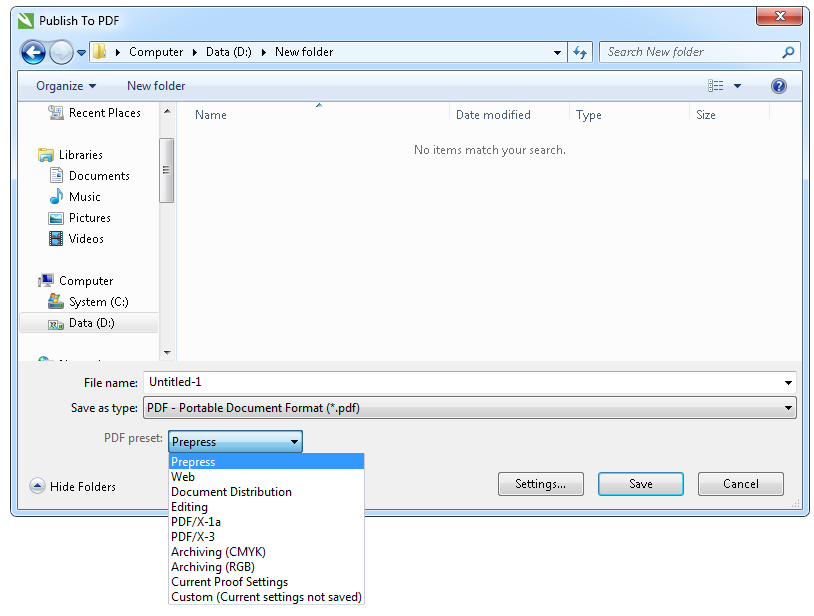This screenshot has width=814, height=616.
Task: Sort by Date modified column header
Action: [x=493, y=115]
